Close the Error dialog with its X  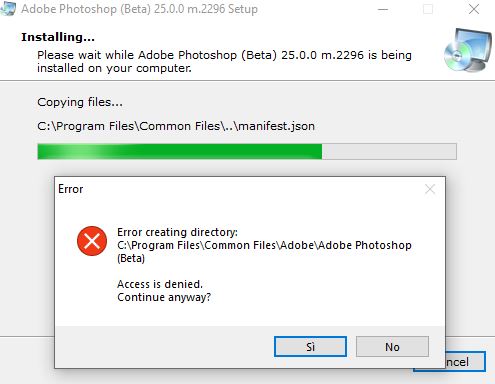[x=430, y=189]
